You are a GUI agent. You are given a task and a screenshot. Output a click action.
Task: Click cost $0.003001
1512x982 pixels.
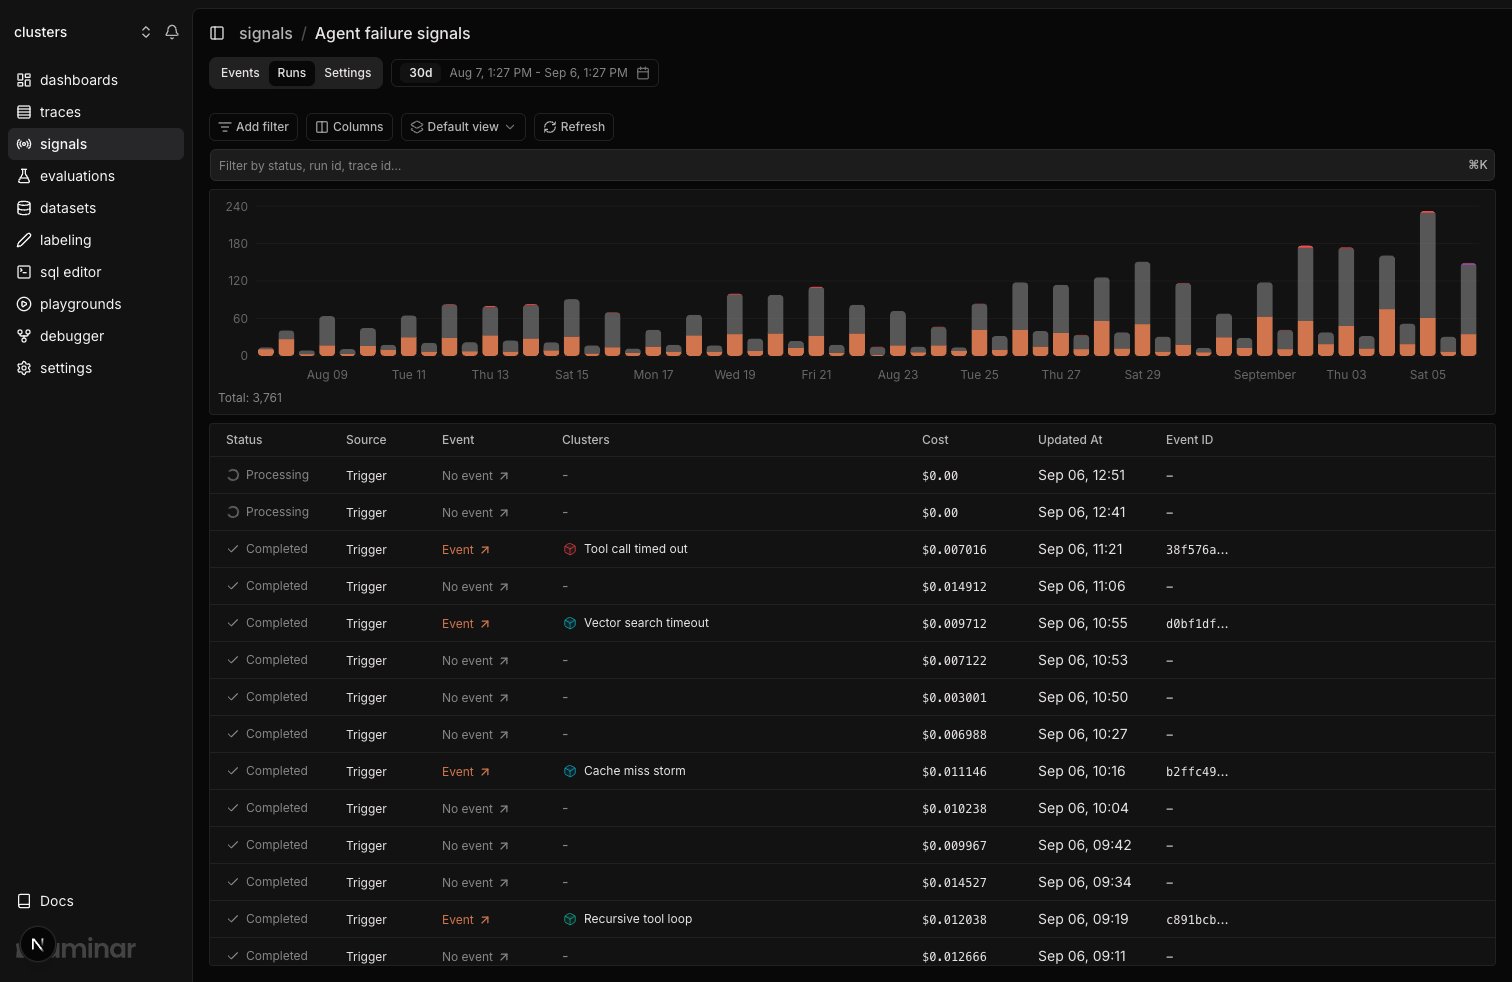point(954,698)
